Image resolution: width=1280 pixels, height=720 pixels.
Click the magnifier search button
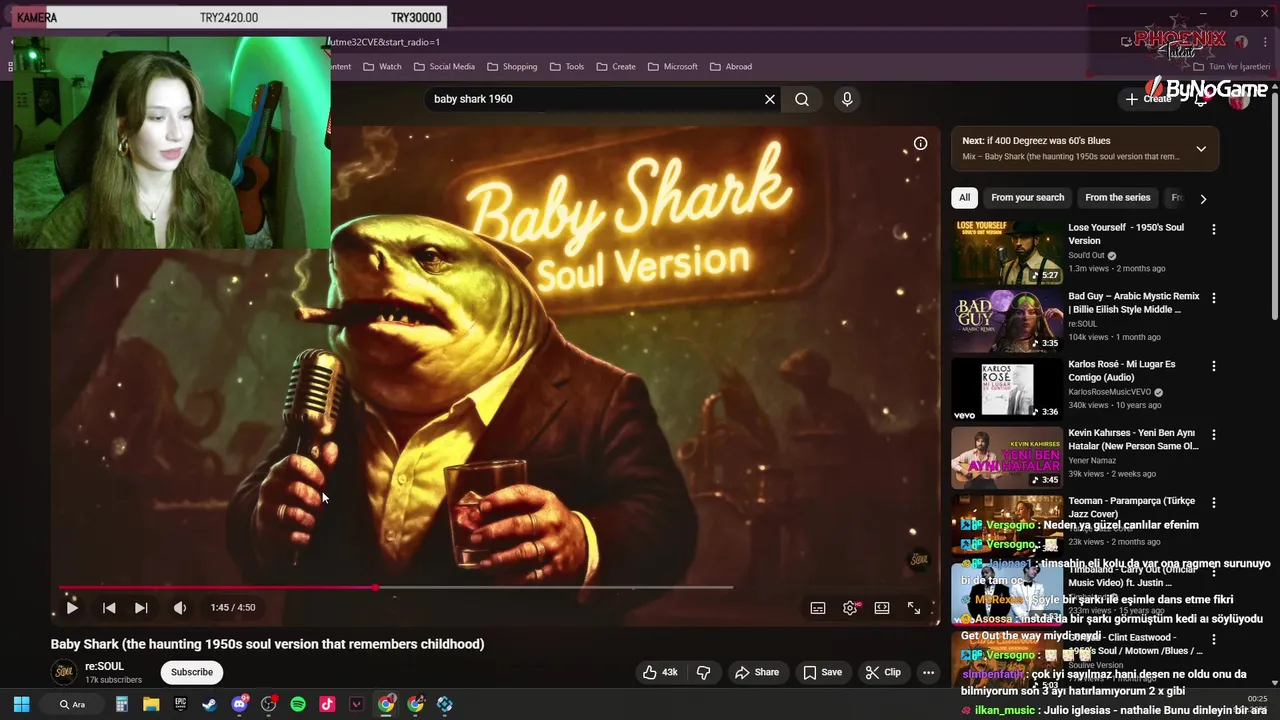[x=802, y=99]
